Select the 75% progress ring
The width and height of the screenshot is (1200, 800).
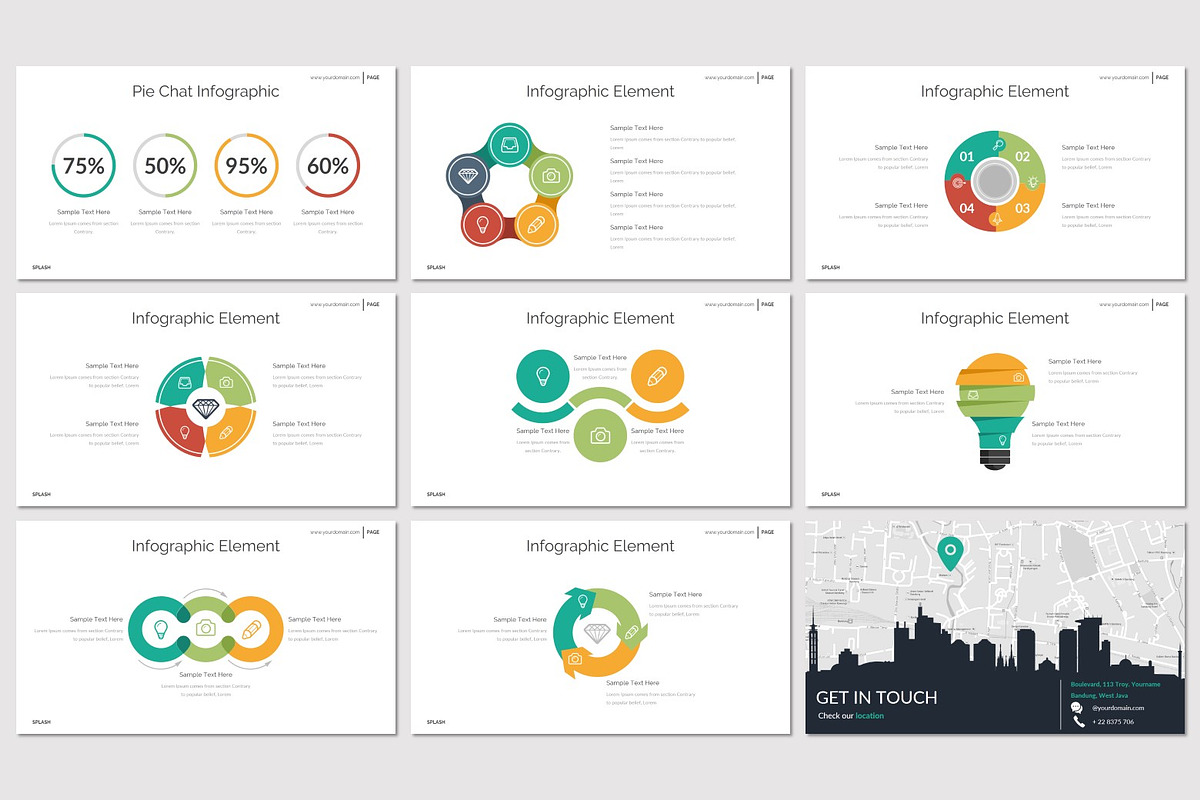(83, 165)
